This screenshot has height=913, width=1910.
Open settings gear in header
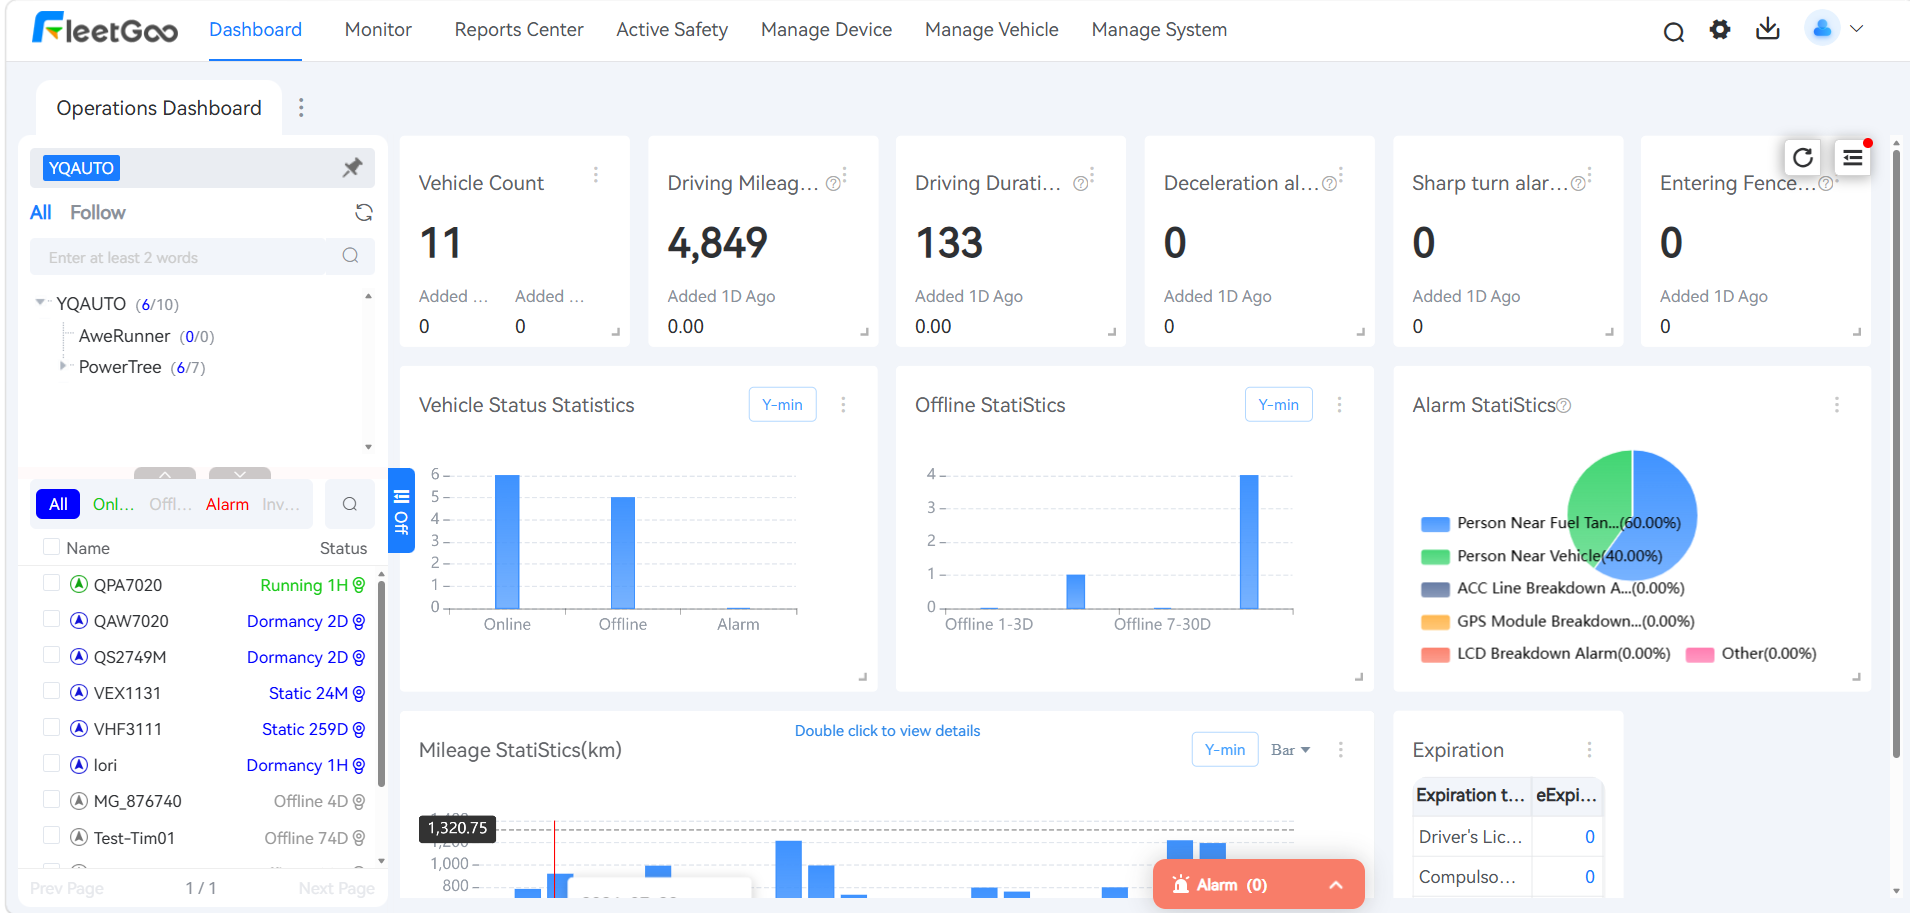point(1720,30)
